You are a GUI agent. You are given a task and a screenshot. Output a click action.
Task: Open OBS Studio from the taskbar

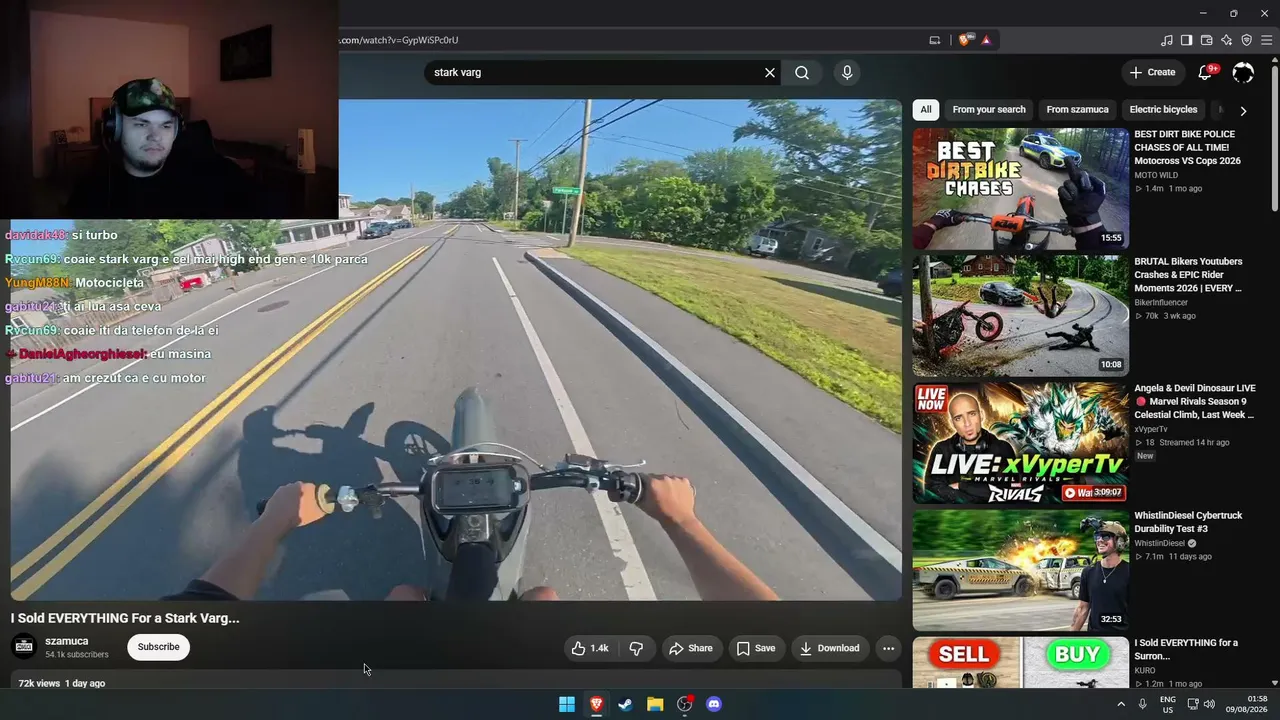click(685, 704)
